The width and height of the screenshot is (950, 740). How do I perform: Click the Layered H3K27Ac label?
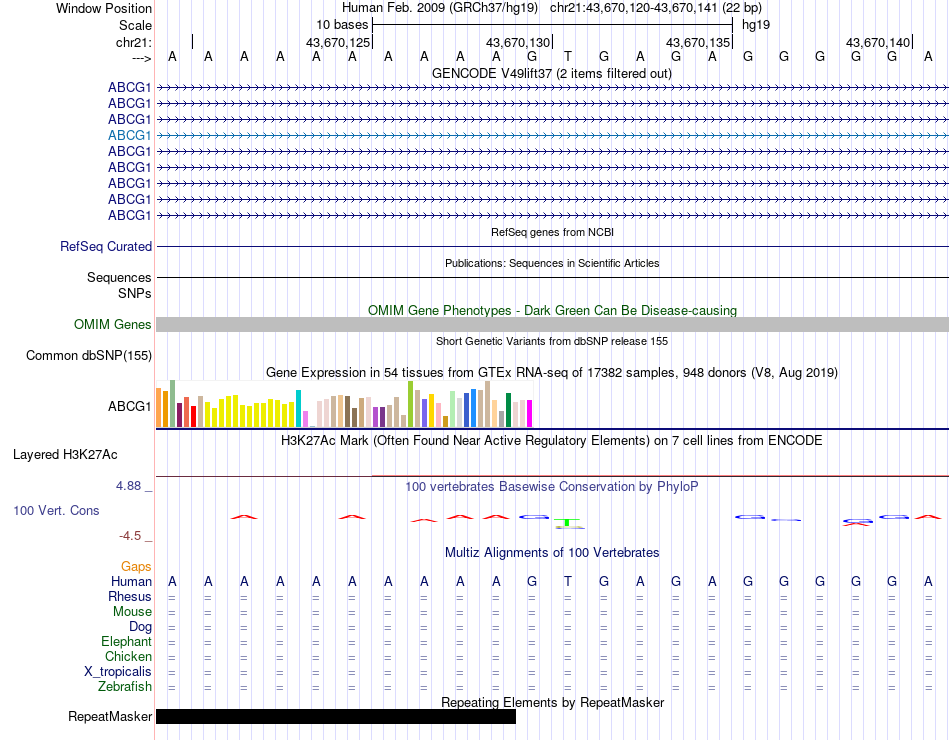click(x=65, y=455)
